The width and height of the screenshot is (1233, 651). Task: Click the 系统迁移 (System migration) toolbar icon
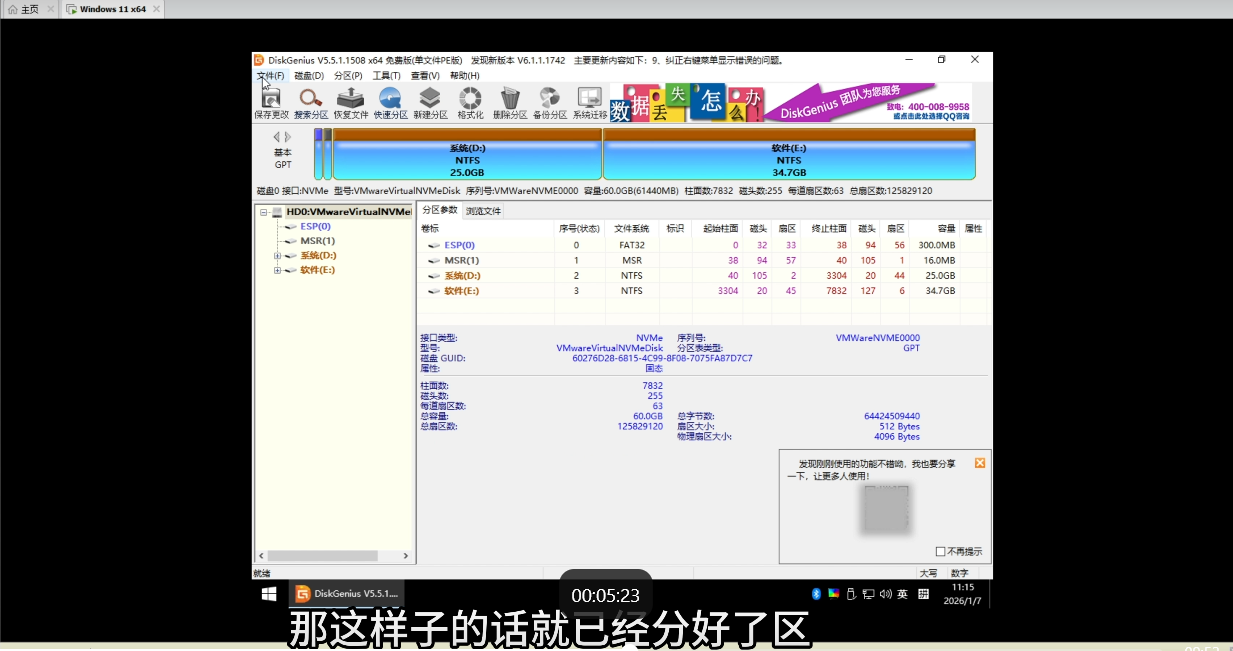pyautogui.click(x=590, y=103)
